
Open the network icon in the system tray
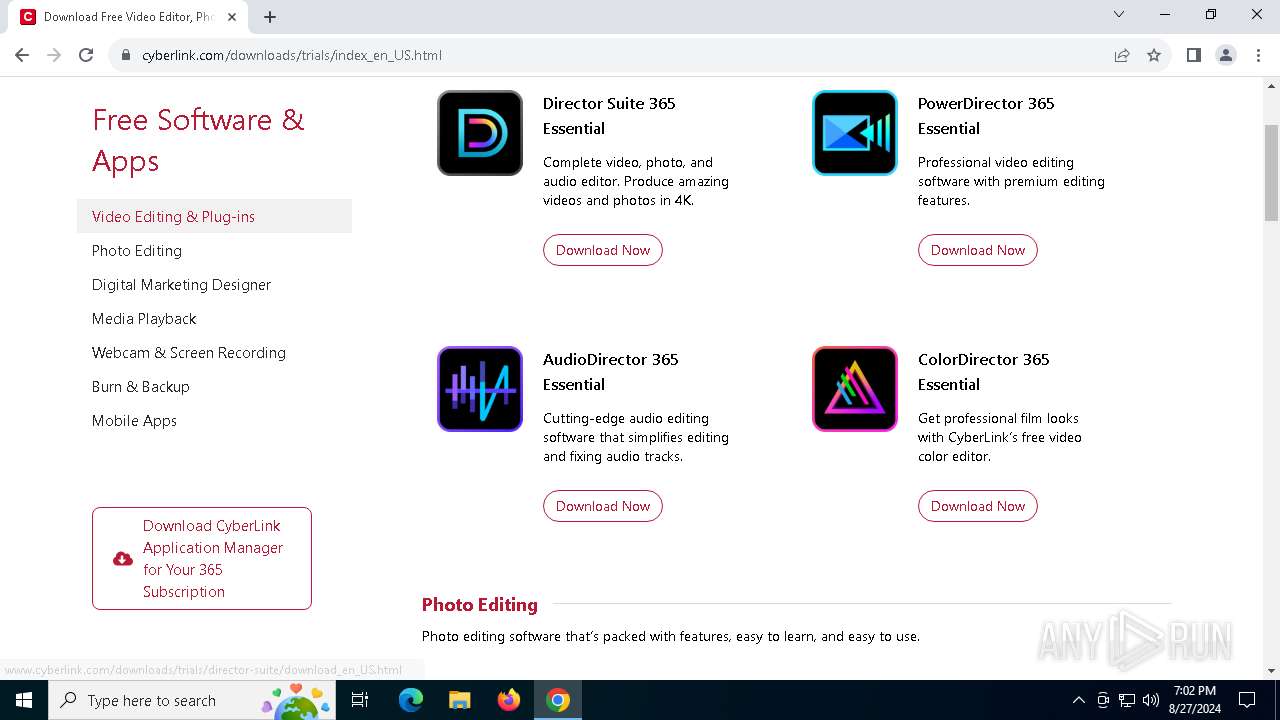[1127, 700]
